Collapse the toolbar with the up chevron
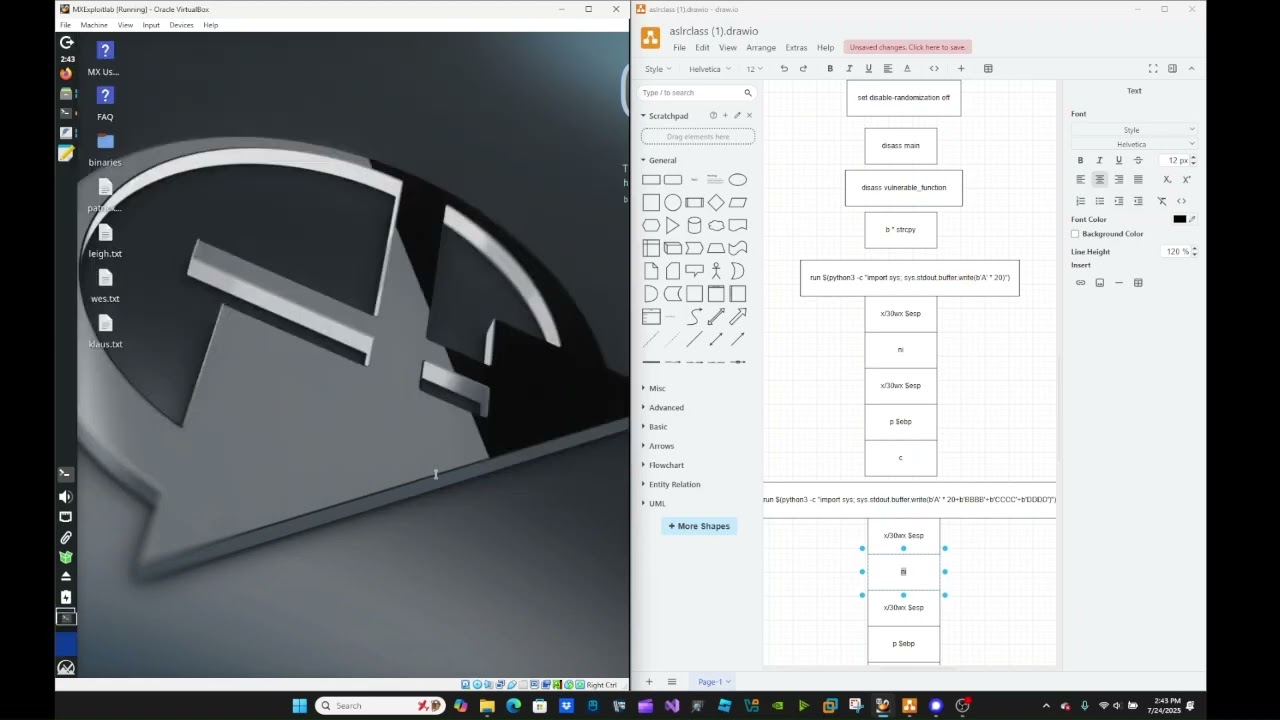The width and height of the screenshot is (1280, 720). pos(1191,69)
